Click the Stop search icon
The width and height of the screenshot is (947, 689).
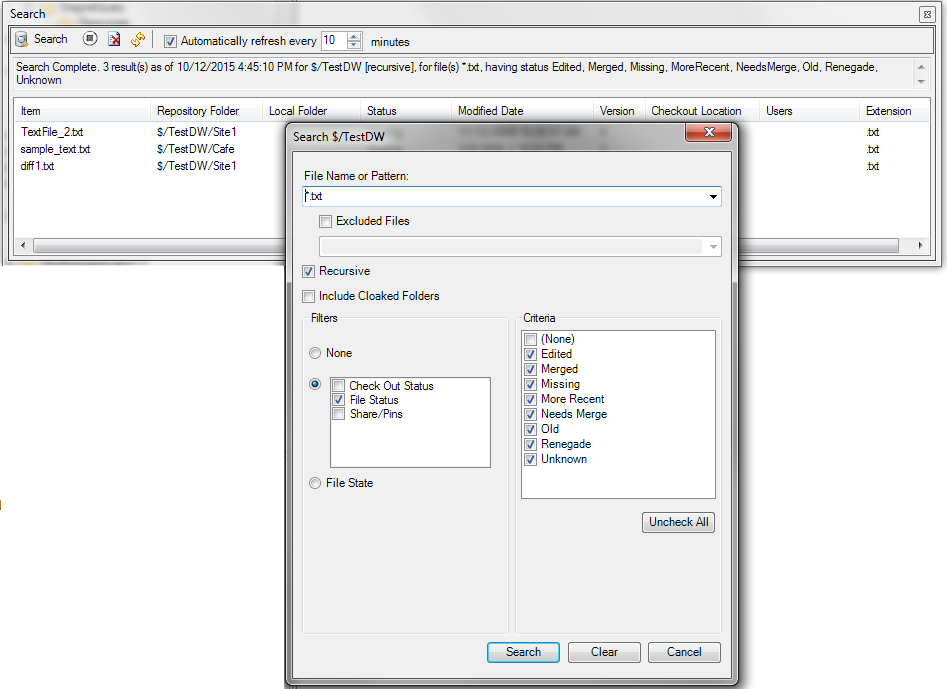[x=90, y=39]
